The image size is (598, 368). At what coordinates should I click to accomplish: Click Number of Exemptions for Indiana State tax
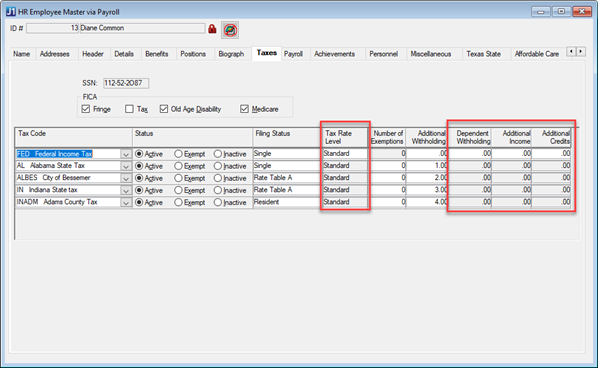[x=388, y=190]
